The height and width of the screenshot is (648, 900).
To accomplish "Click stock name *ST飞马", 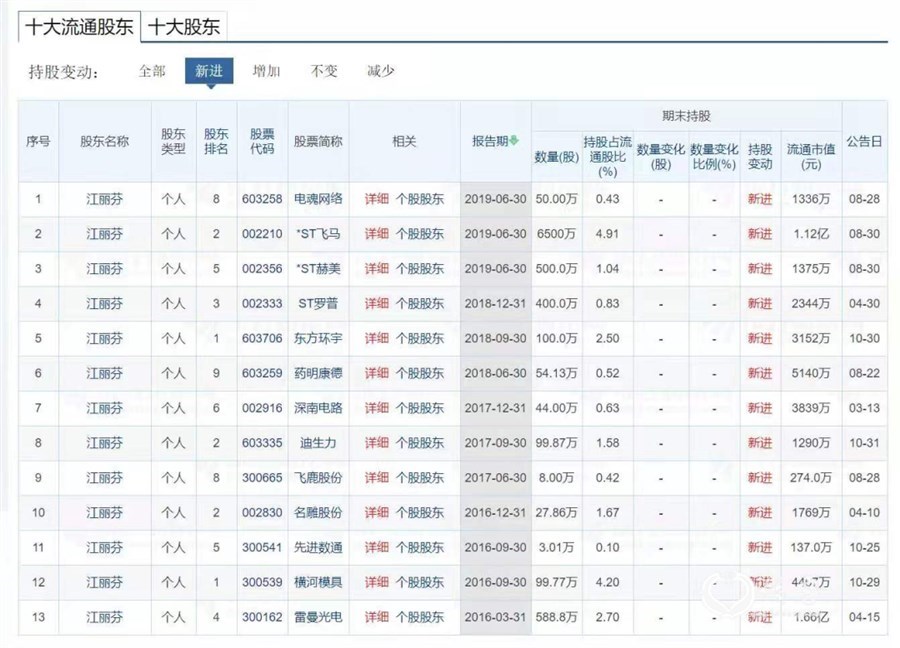I will pyautogui.click(x=318, y=234).
